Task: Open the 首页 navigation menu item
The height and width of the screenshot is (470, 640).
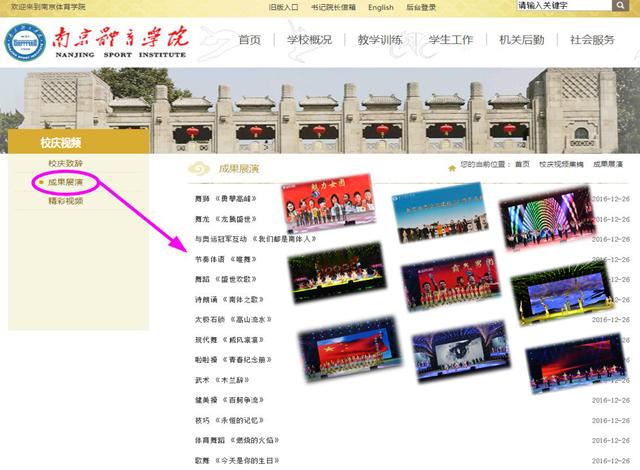Action: coord(250,40)
